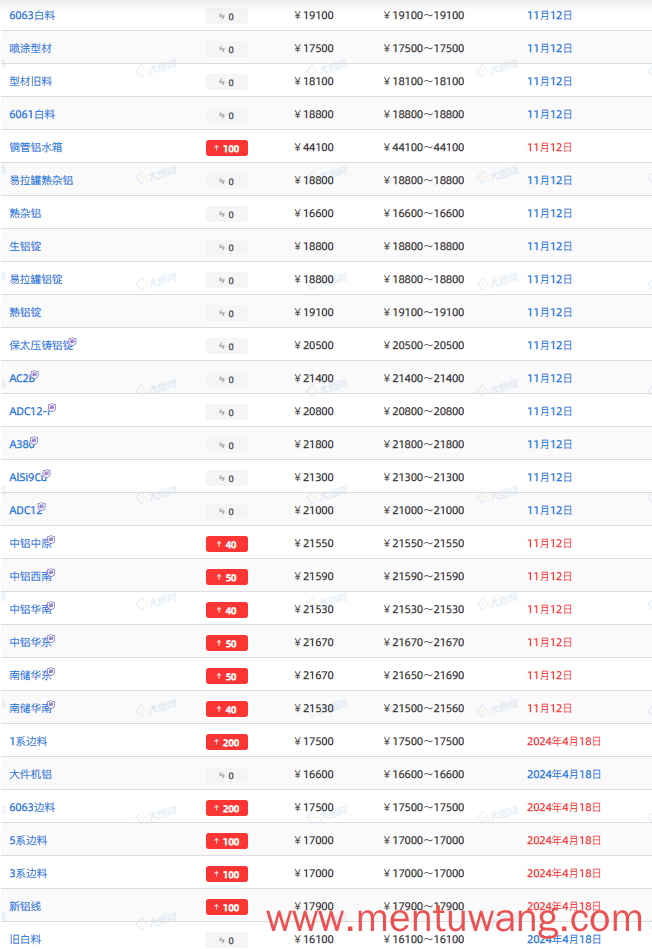652x949 pixels.
Task: Open the 3系边料 link
Action: click(x=28, y=873)
